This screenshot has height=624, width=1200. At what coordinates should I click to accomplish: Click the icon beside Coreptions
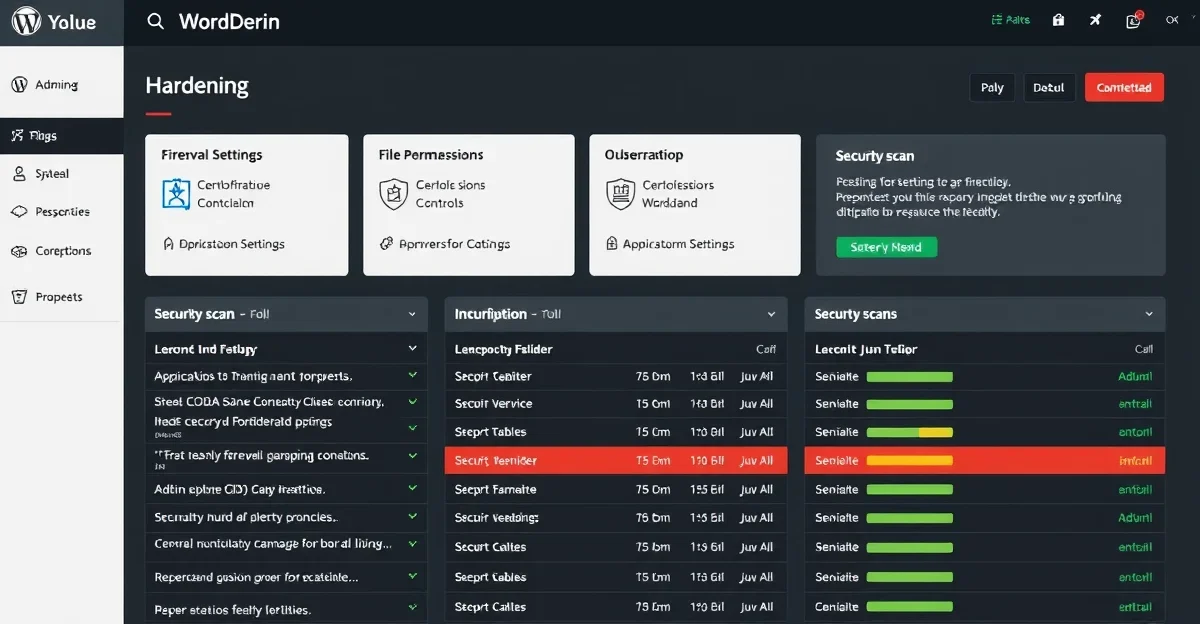tap(18, 251)
